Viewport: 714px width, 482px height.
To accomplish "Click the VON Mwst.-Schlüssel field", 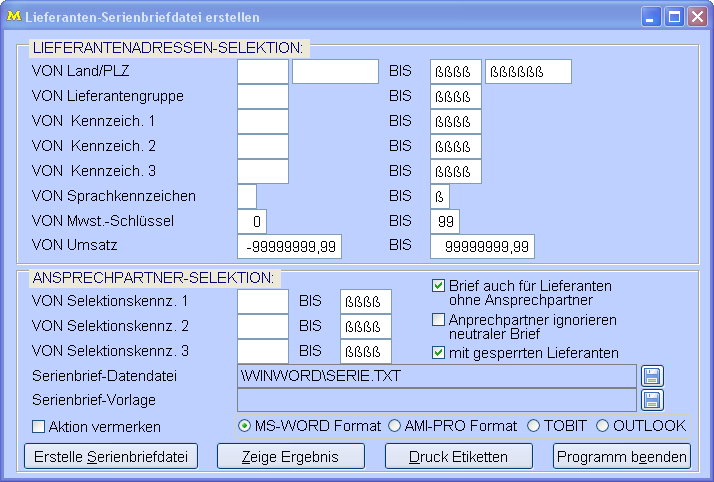I will click(252, 221).
